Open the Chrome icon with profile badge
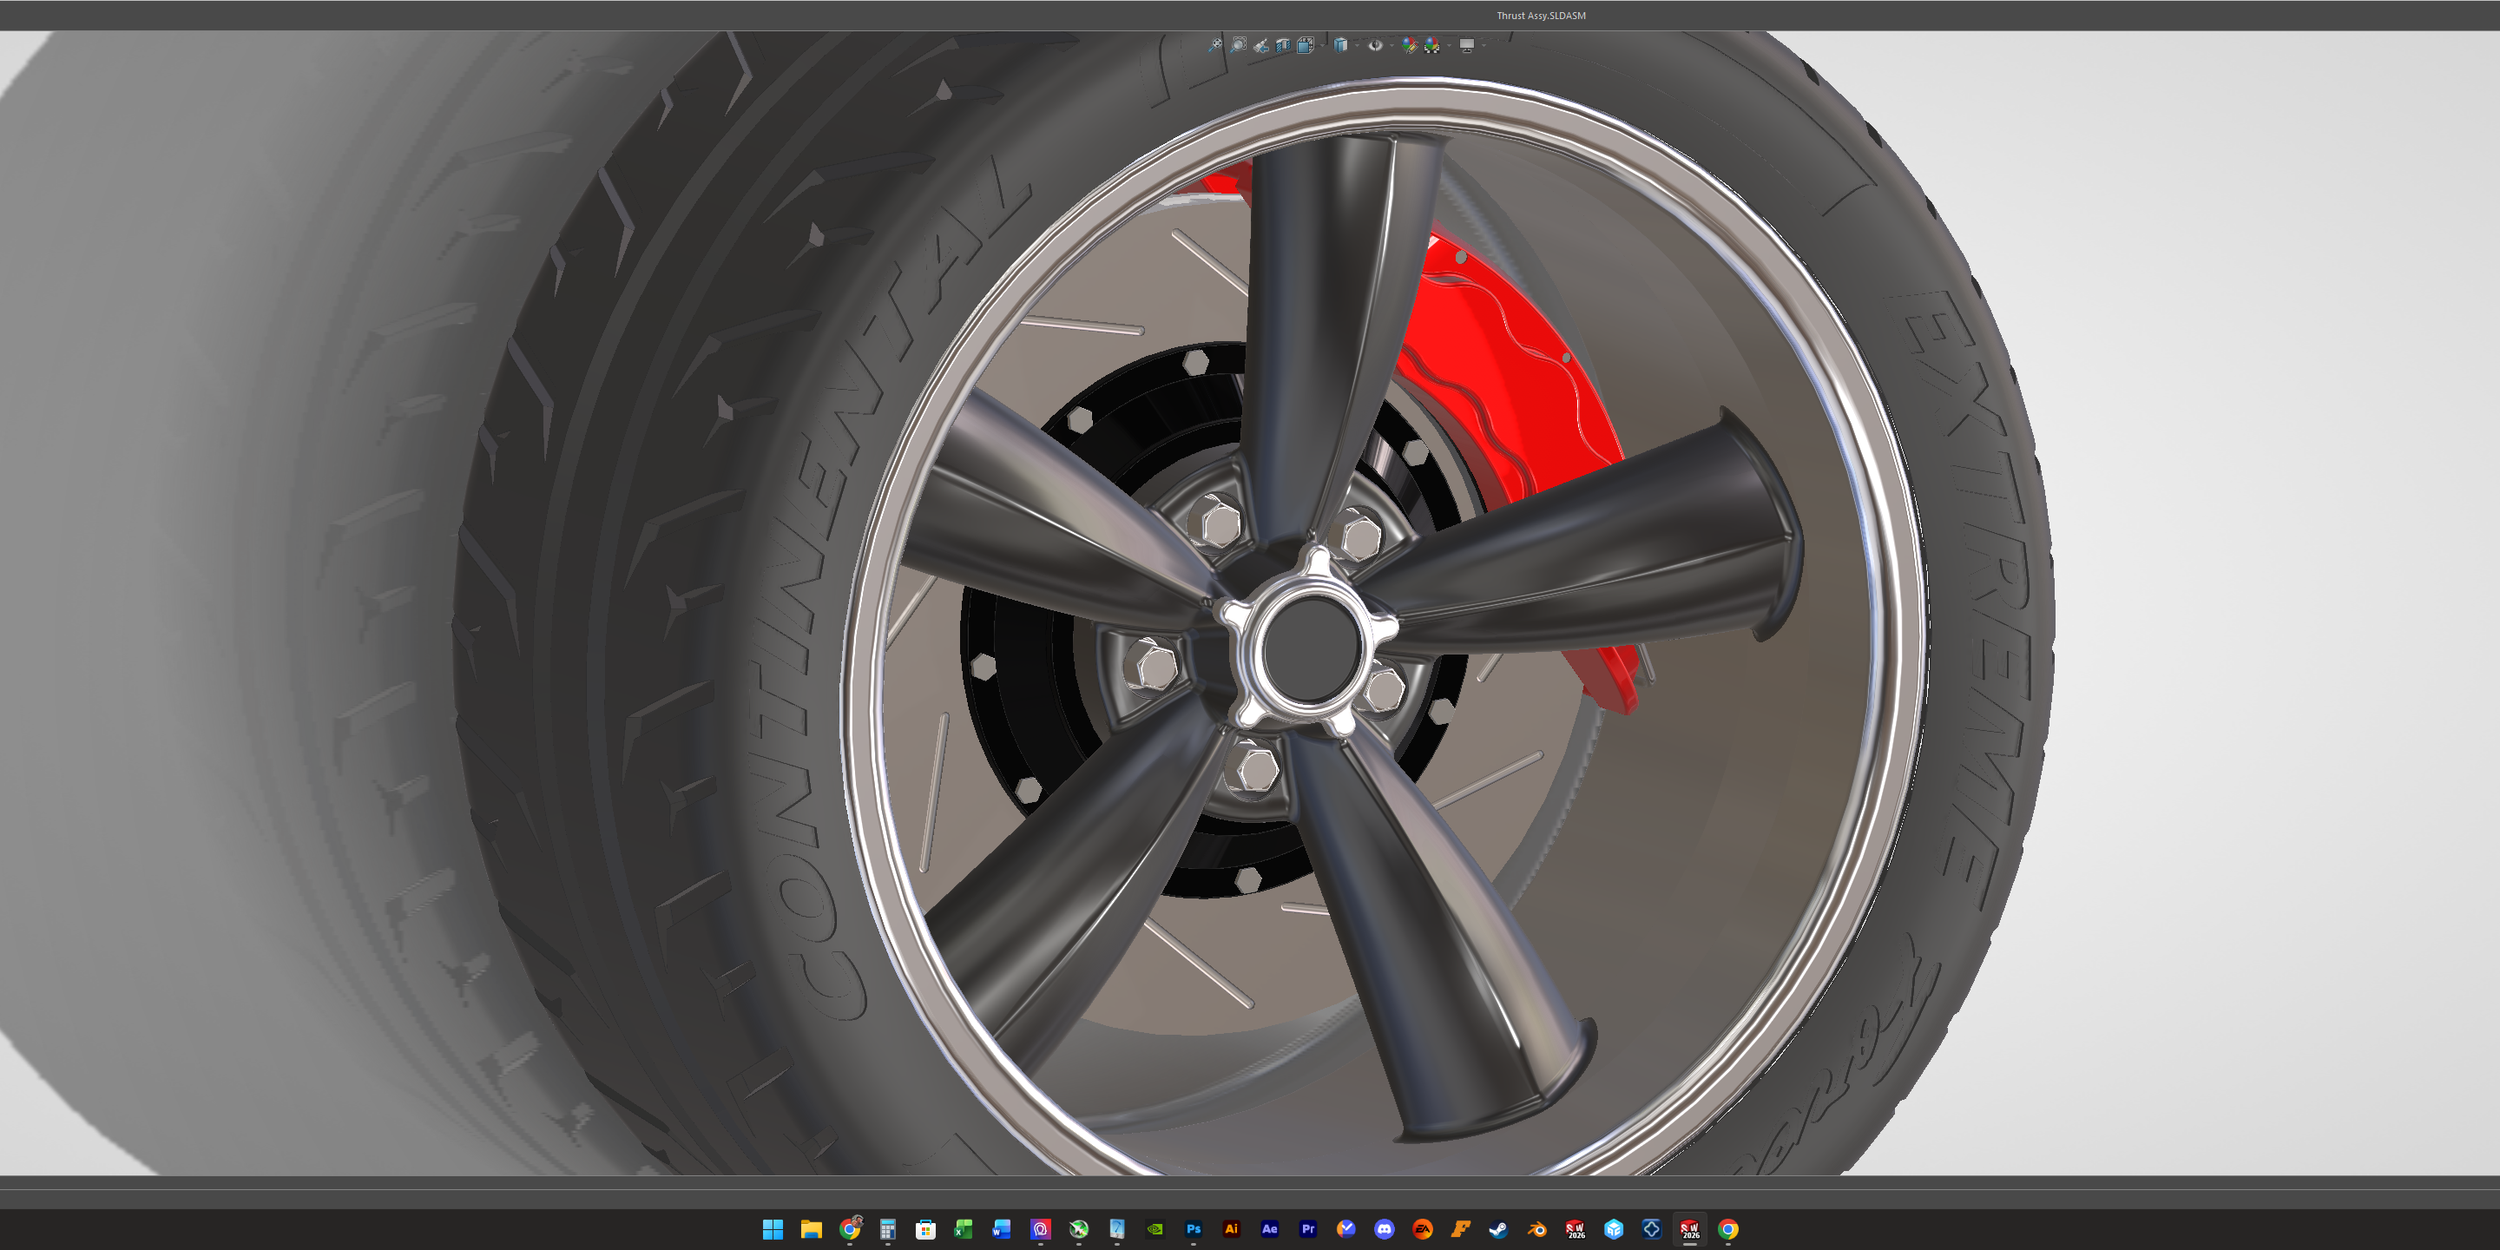This screenshot has width=2500, height=1250. 849,1229
